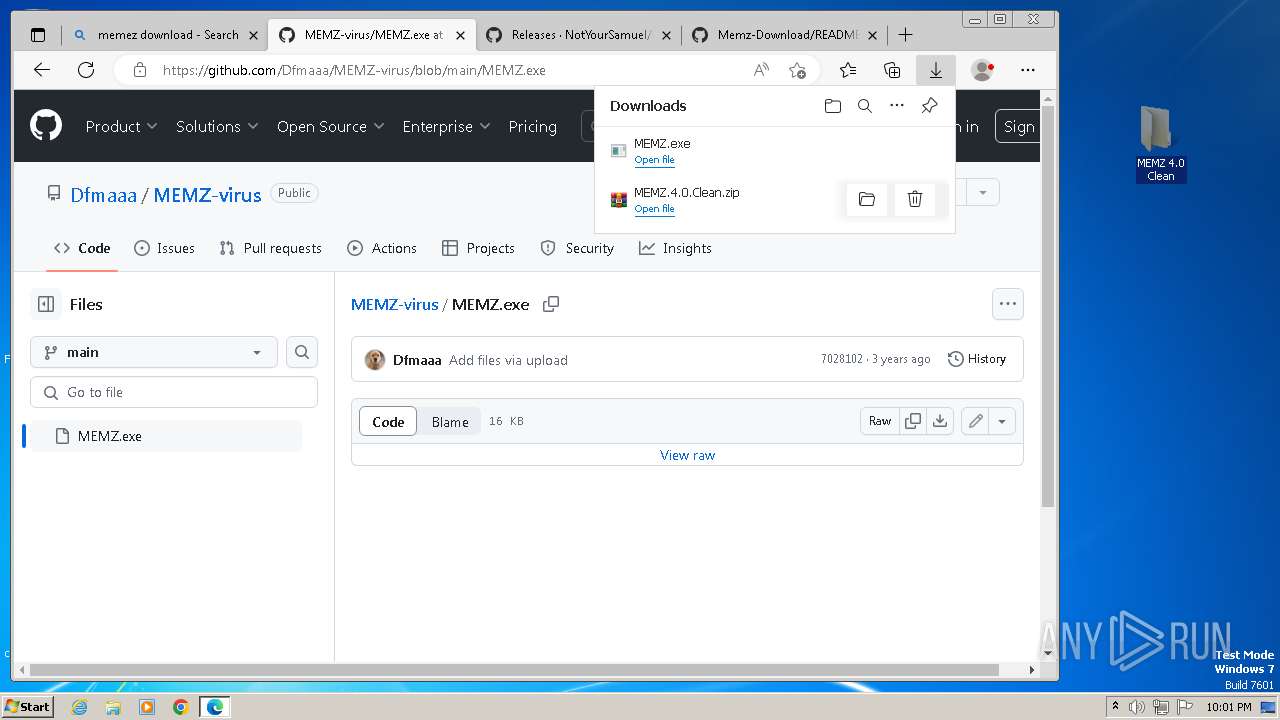Click the commit hash 7028102
Screen dimensions: 1280x720
[841, 359]
